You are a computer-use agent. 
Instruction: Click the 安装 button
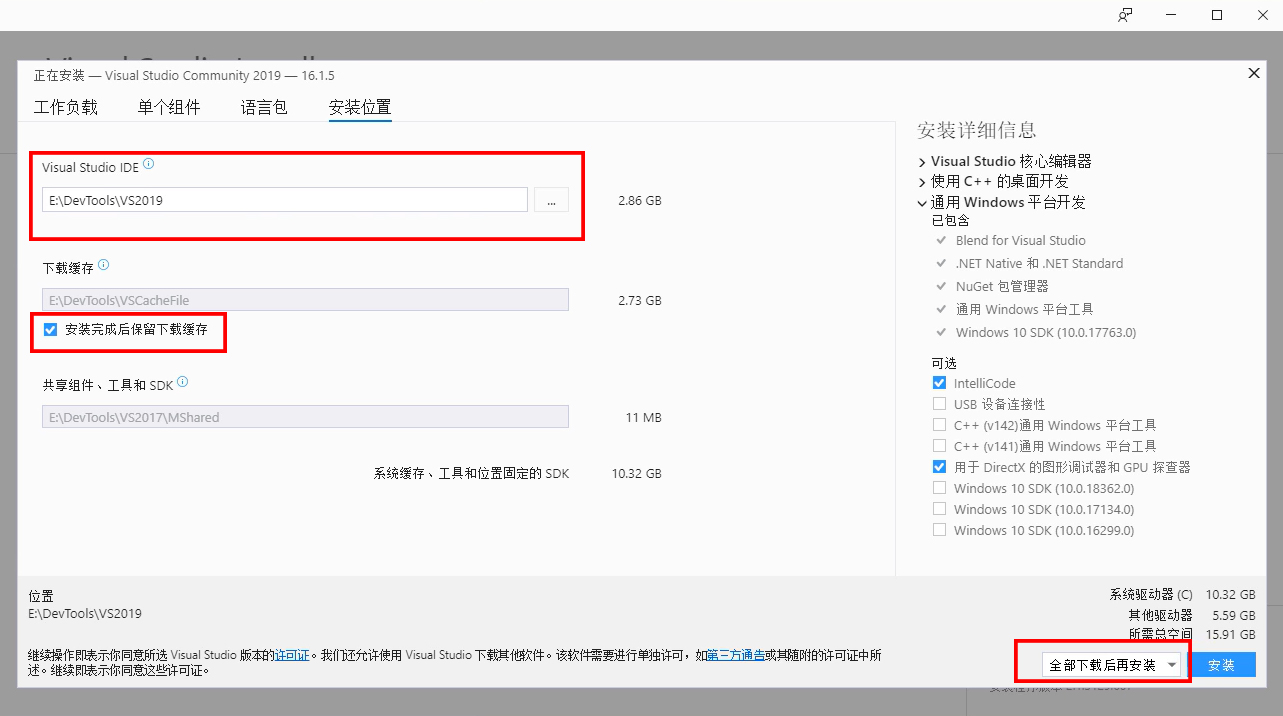pos(1222,662)
